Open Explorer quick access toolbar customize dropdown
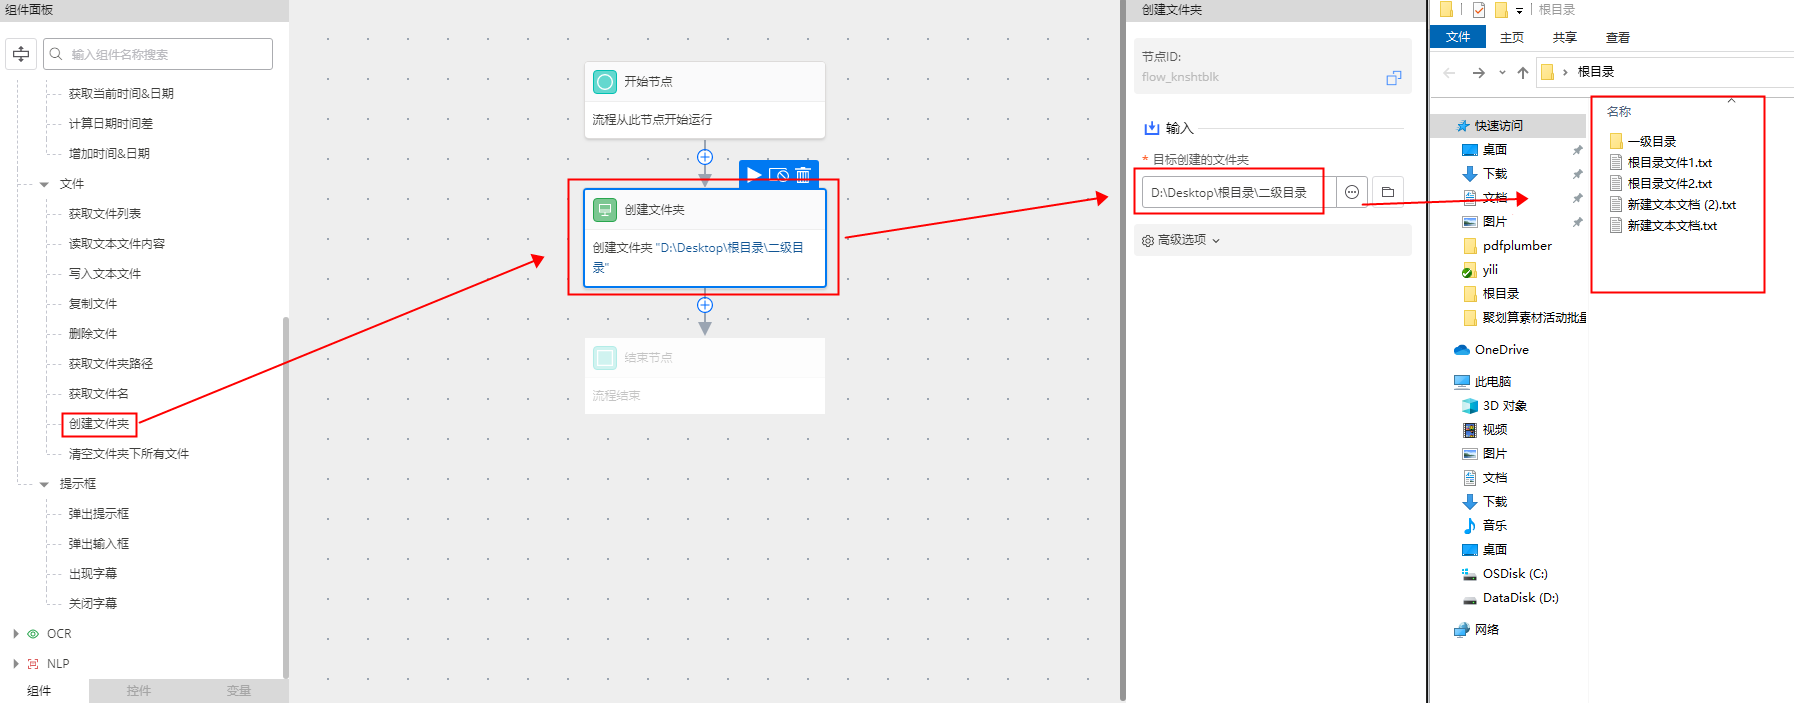The width and height of the screenshot is (1794, 703). pyautogui.click(x=1519, y=10)
